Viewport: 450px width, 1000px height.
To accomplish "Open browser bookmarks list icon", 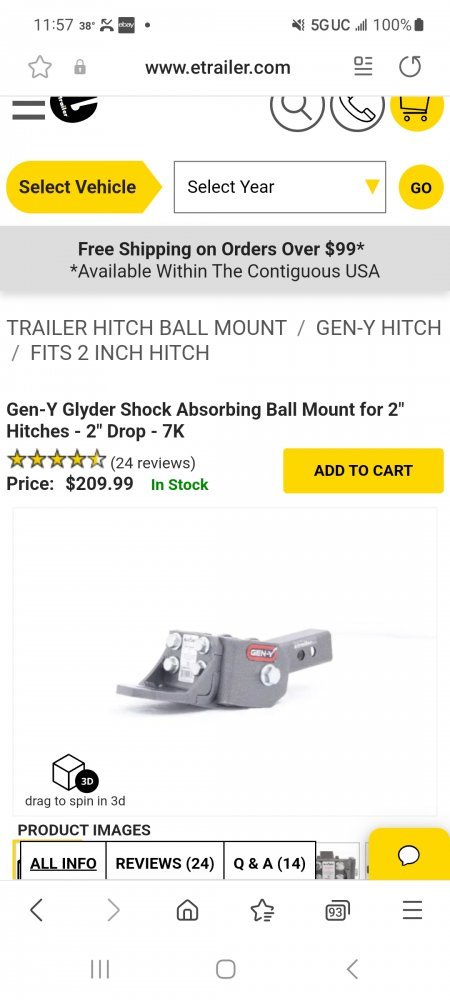I will [262, 910].
